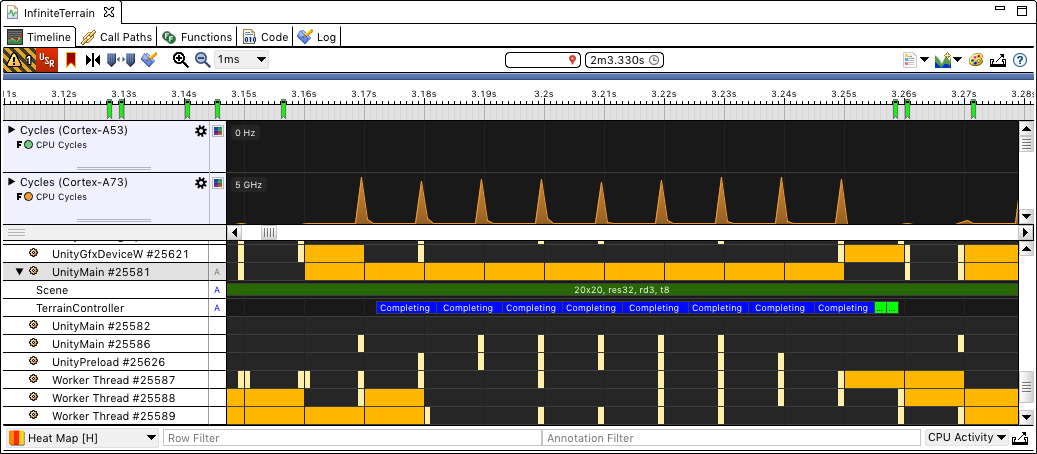Click the 2m3.330s duration field
Image resolution: width=1037 pixels, height=454 pixels.
(624, 60)
